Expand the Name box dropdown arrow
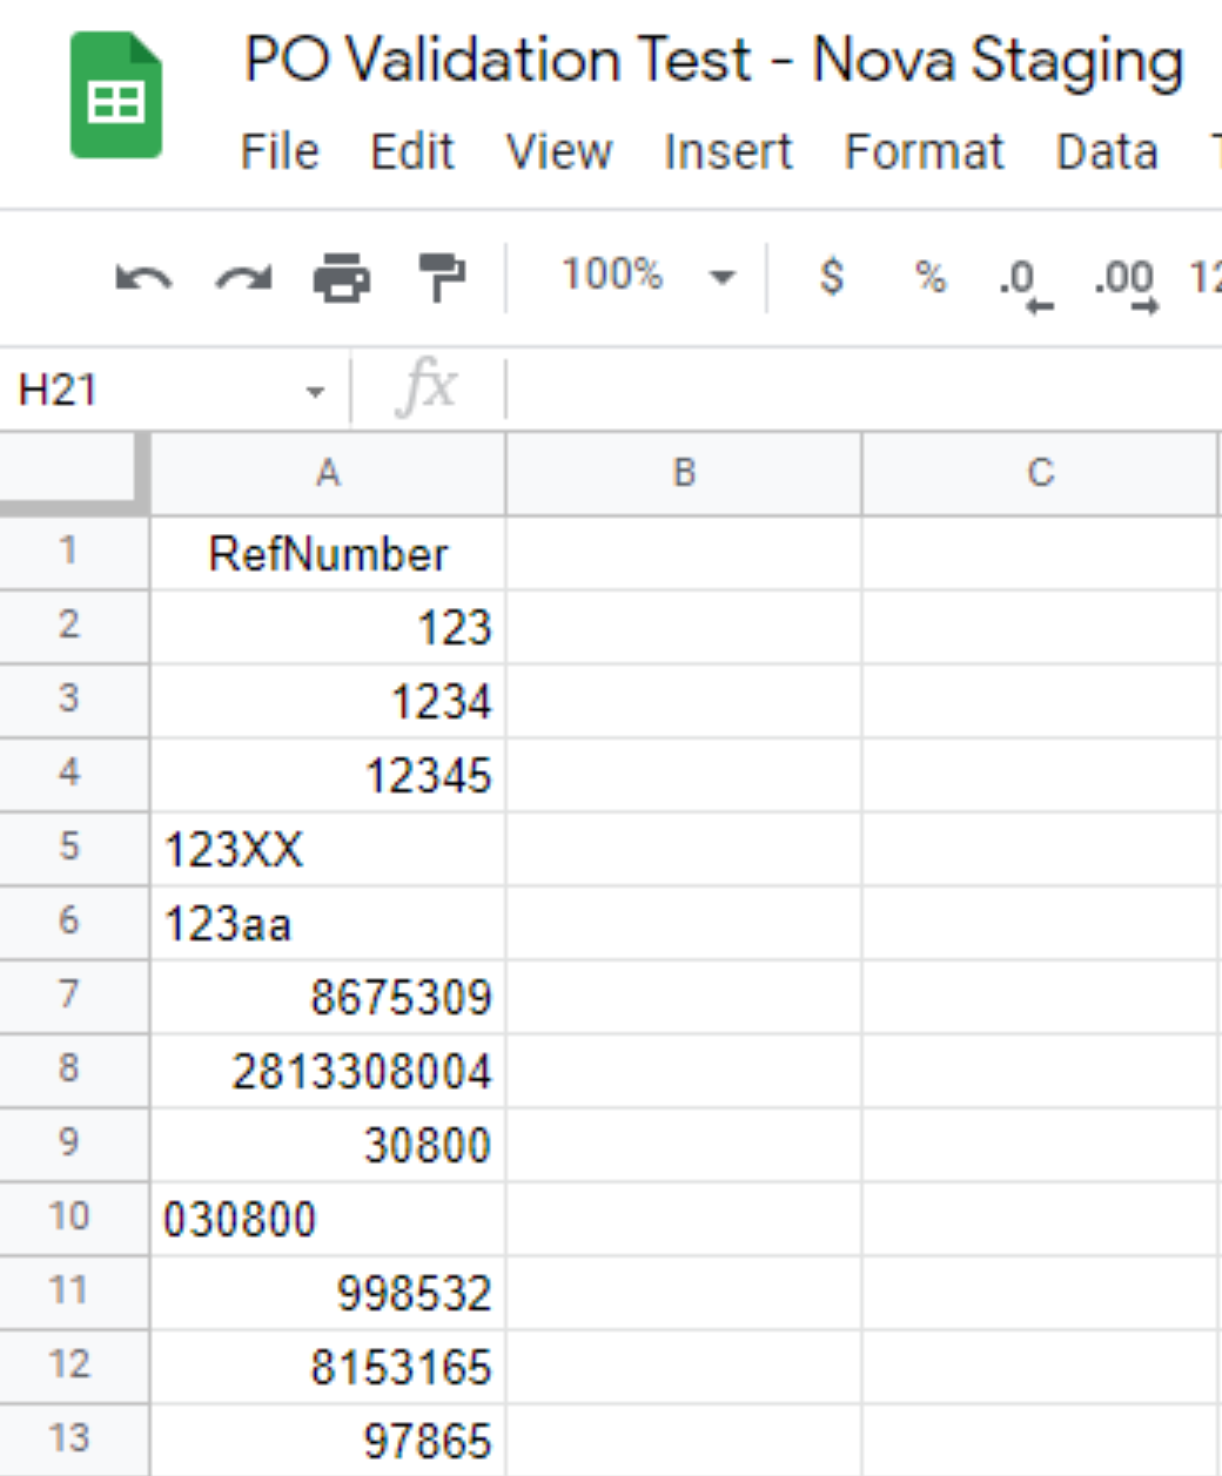 (316, 391)
